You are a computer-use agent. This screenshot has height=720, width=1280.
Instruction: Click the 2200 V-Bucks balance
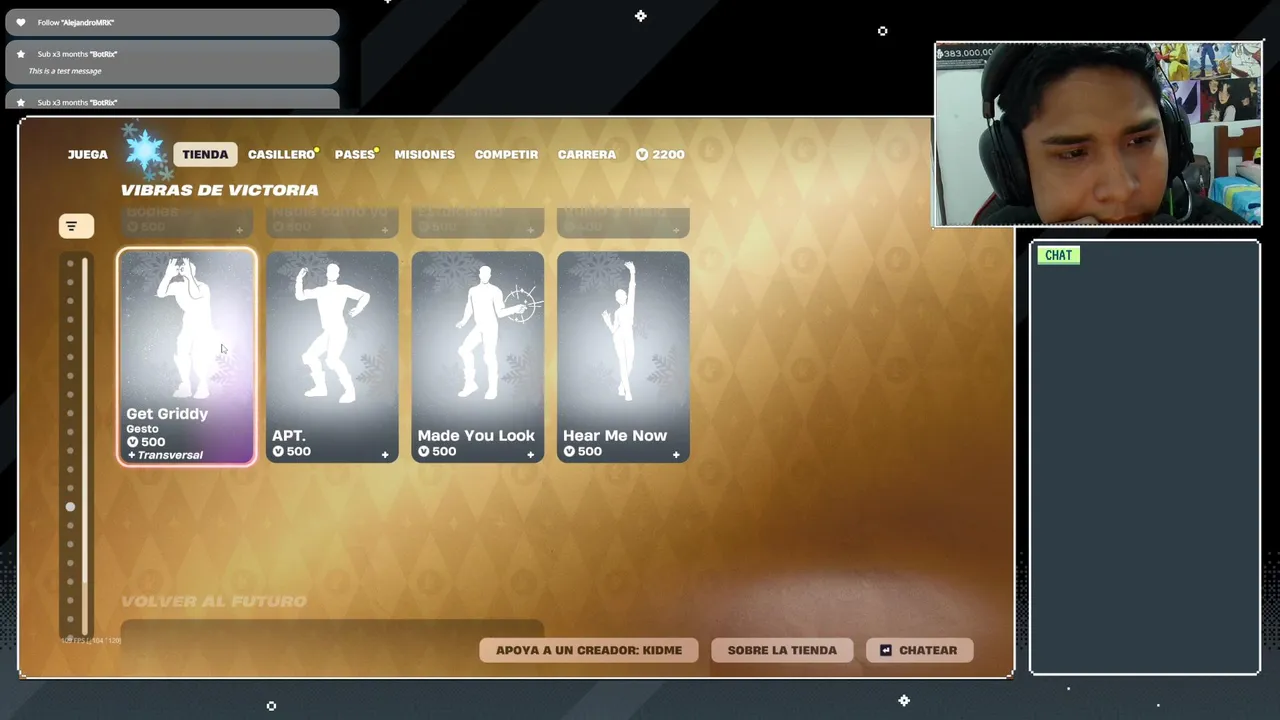coord(660,154)
